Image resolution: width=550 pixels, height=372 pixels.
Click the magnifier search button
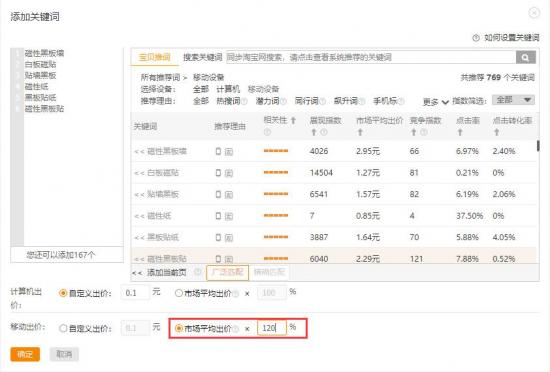525,57
